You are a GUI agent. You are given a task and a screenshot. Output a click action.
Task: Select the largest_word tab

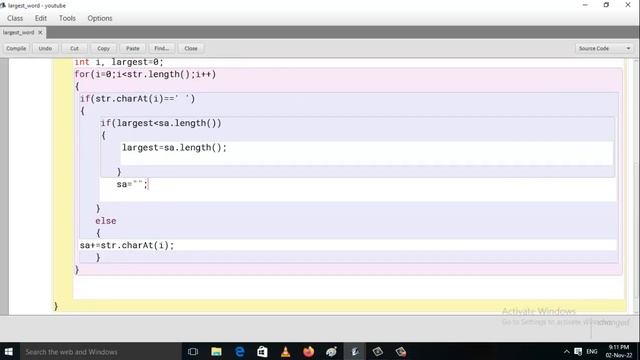[18, 33]
